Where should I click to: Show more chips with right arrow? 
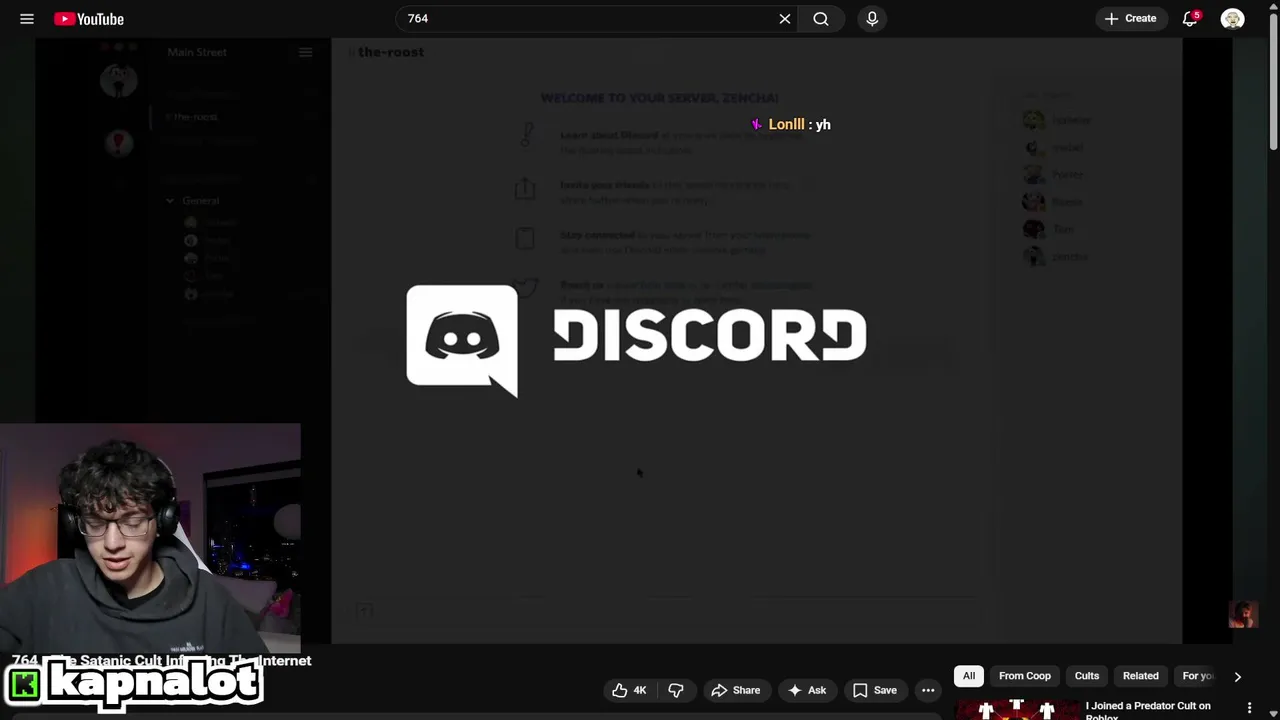pyautogui.click(x=1237, y=676)
